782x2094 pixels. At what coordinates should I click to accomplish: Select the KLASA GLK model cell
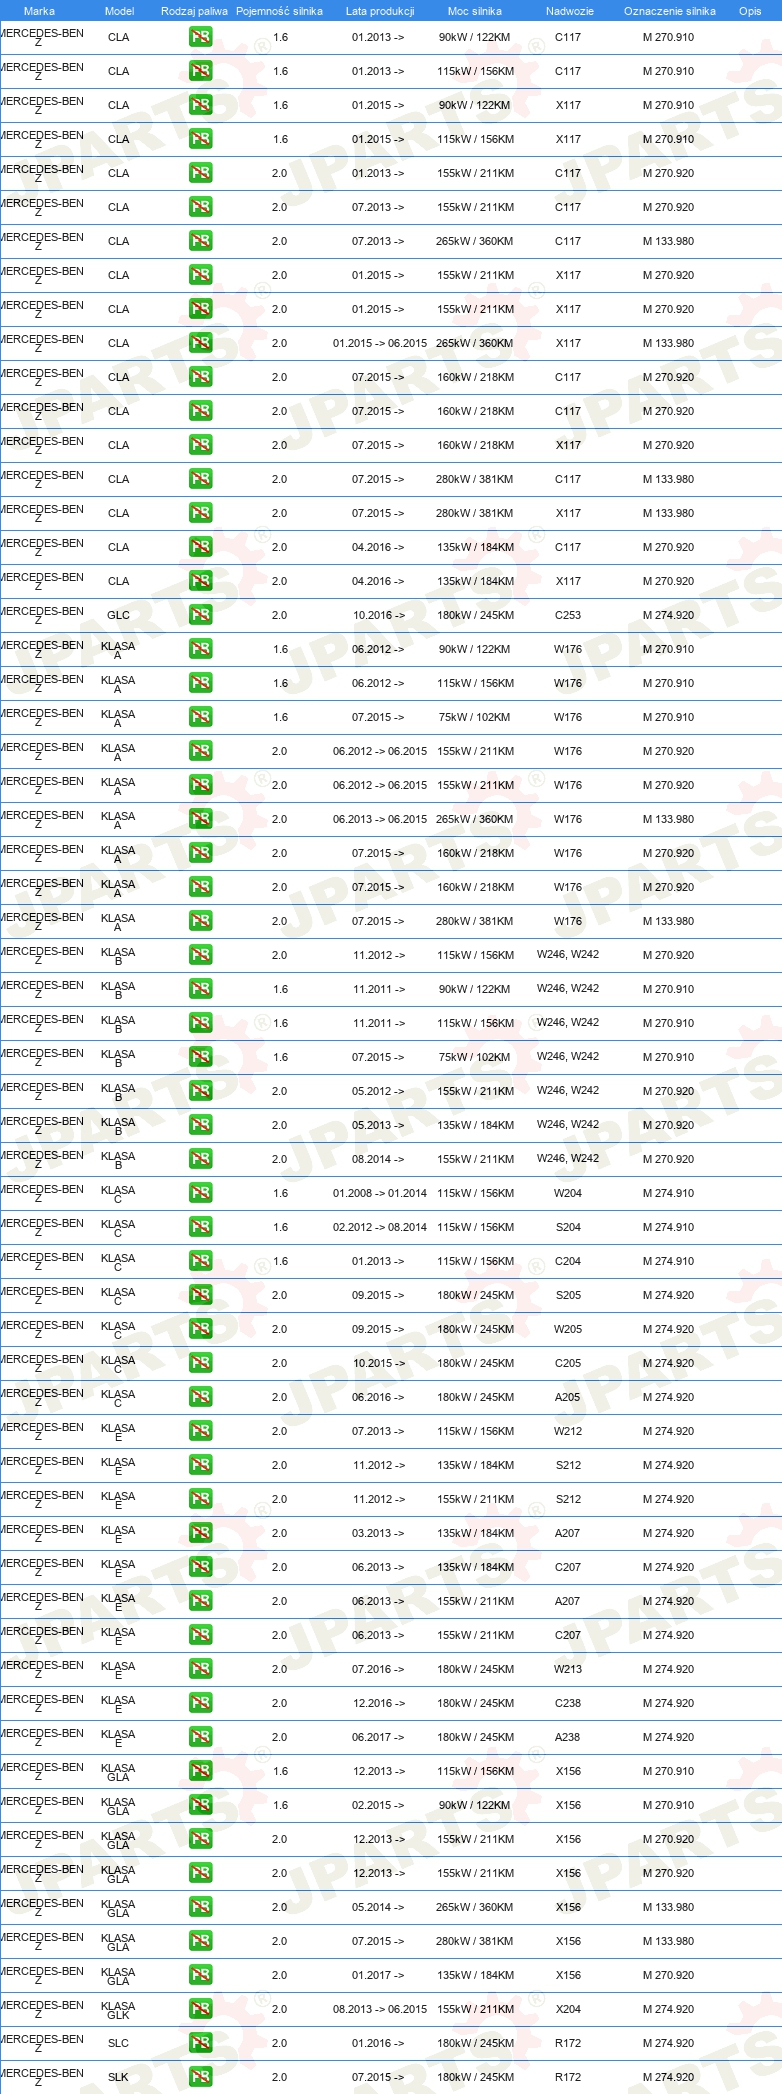point(118,2010)
